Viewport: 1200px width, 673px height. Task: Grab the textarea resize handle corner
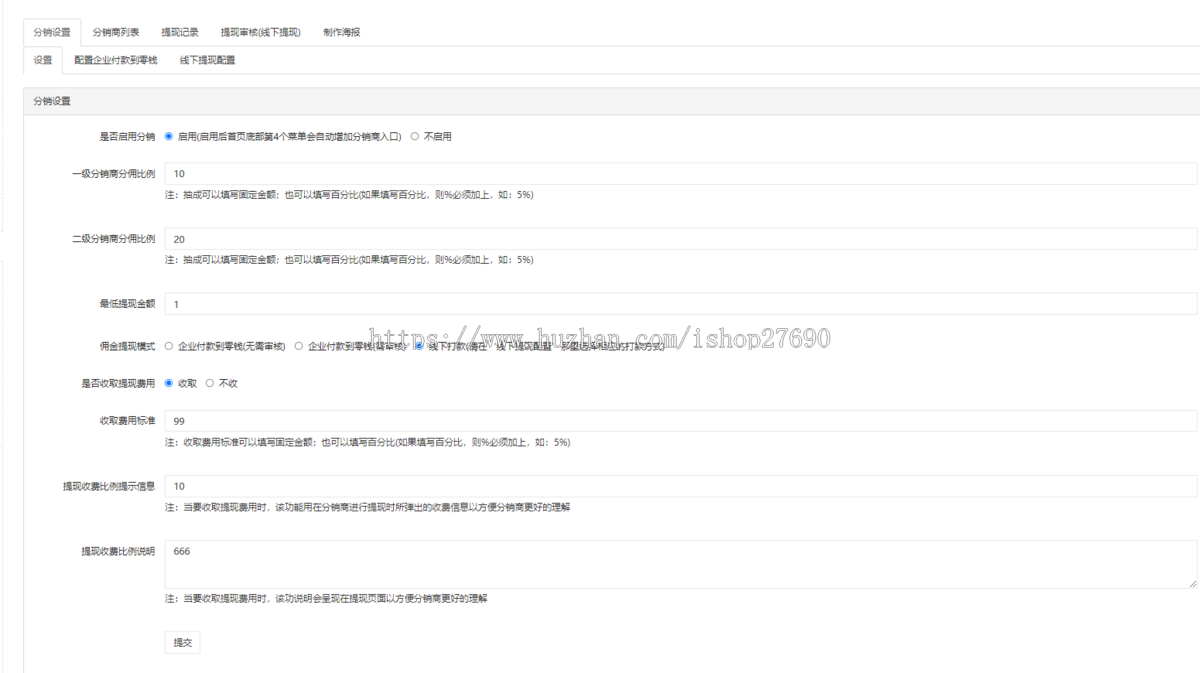pos(1191,582)
